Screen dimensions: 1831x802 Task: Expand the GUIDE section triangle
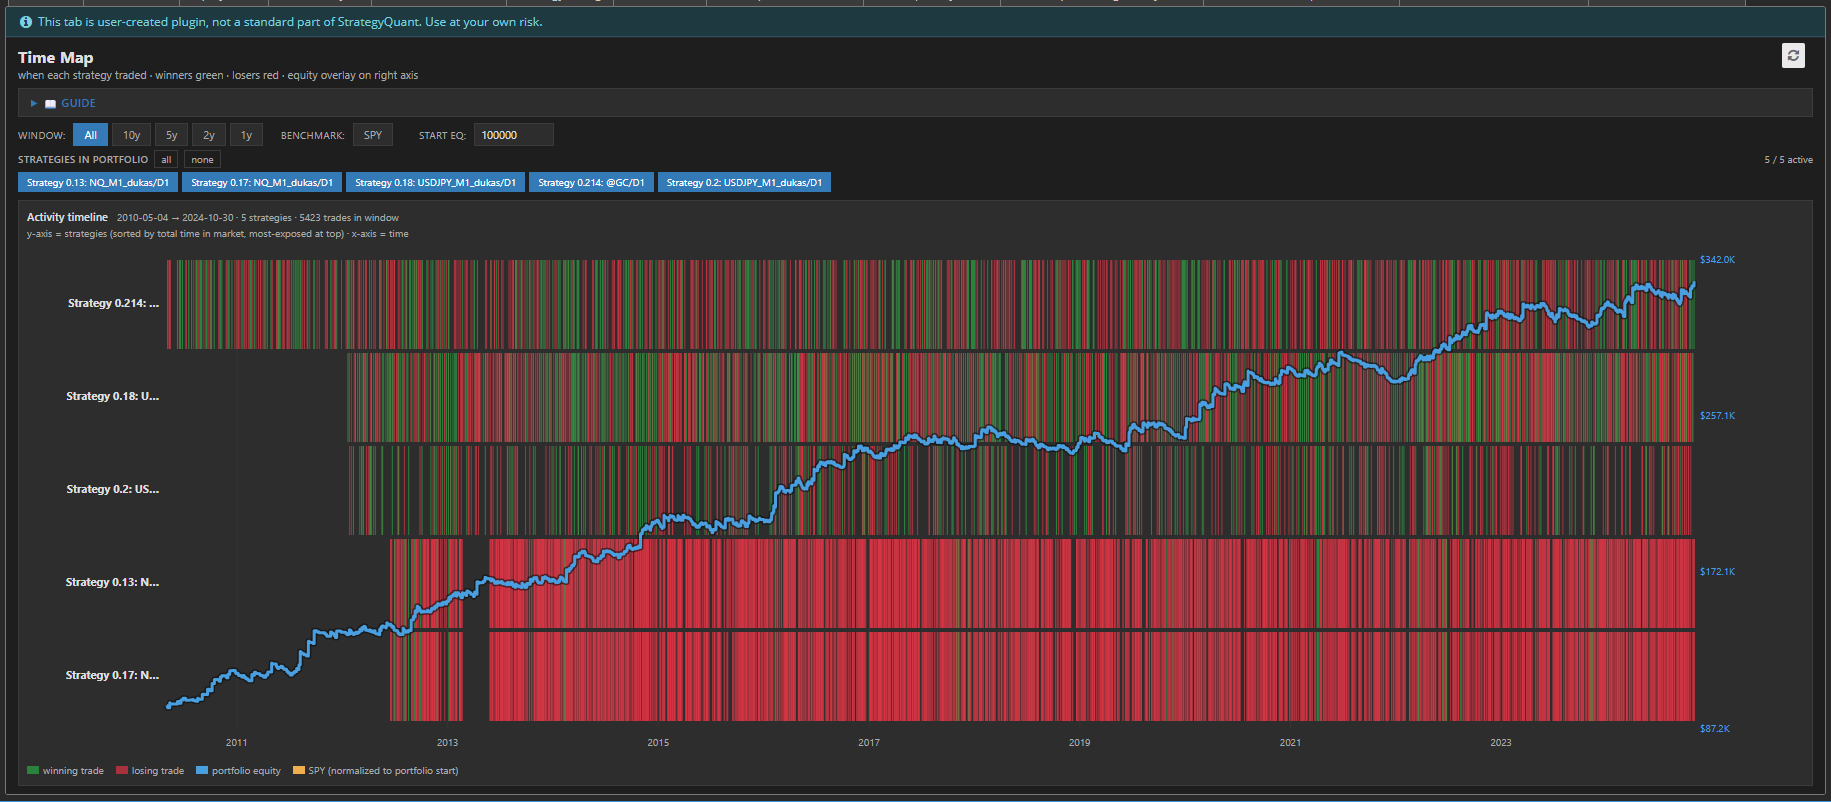click(33, 103)
